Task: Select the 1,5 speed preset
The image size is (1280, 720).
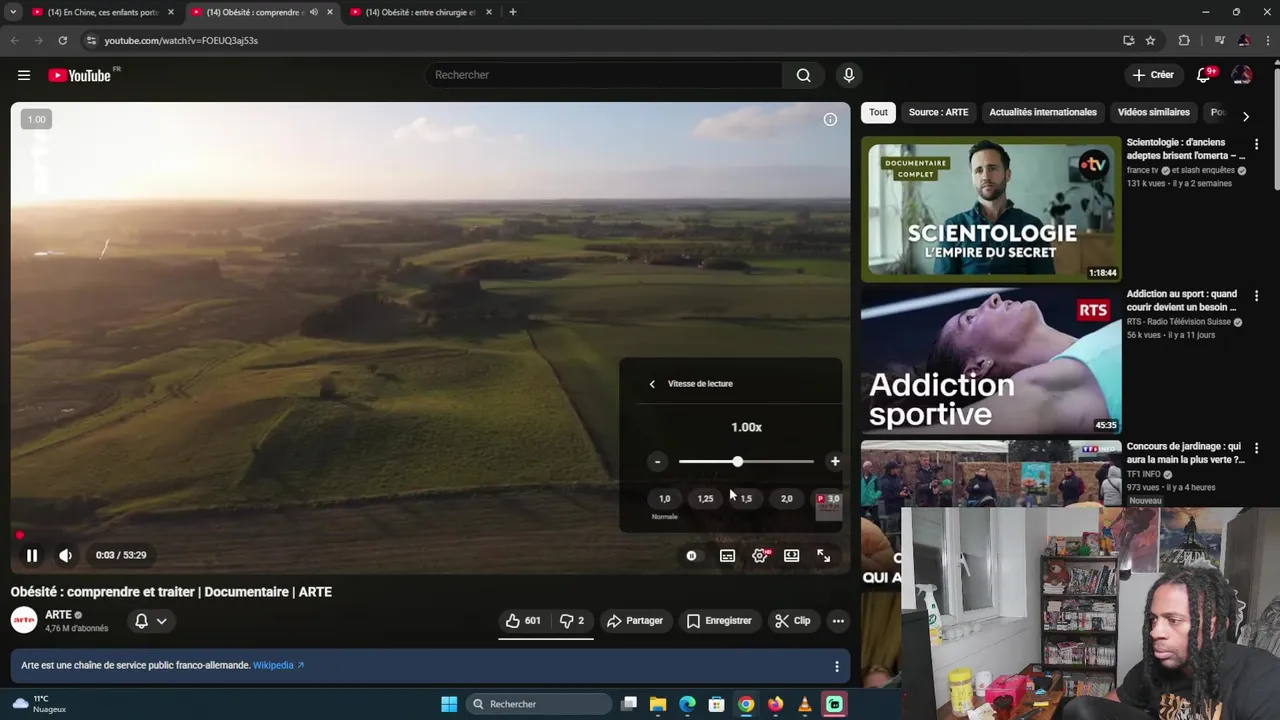Action: point(746,499)
